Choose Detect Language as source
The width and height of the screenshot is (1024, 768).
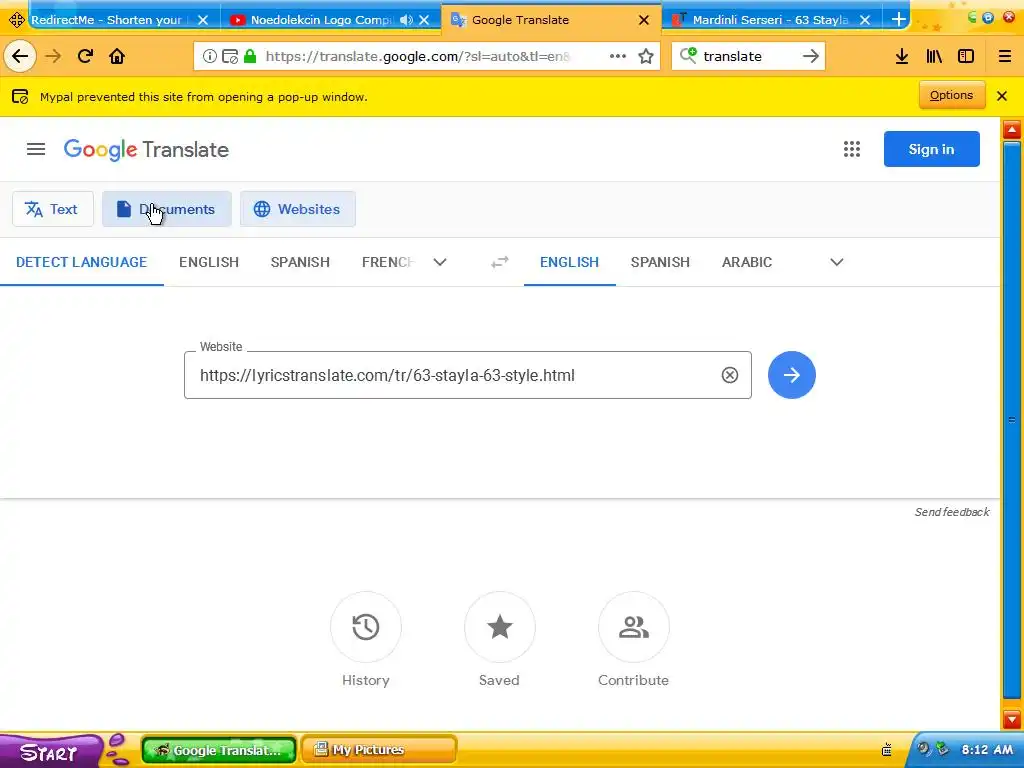(x=82, y=262)
